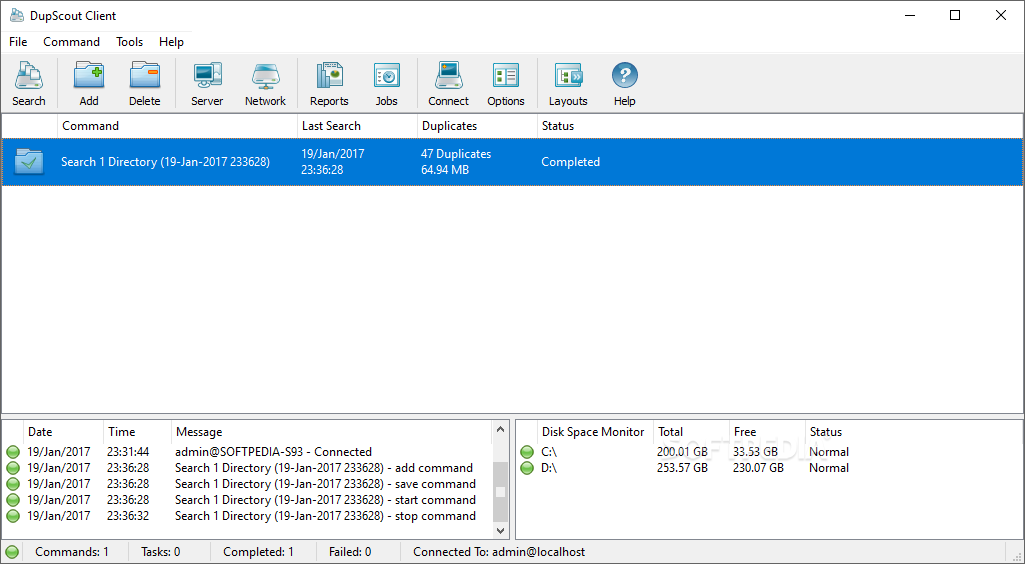Click the log scrollbar up arrow
Image resolution: width=1025 pixels, height=564 pixels.
[500, 429]
